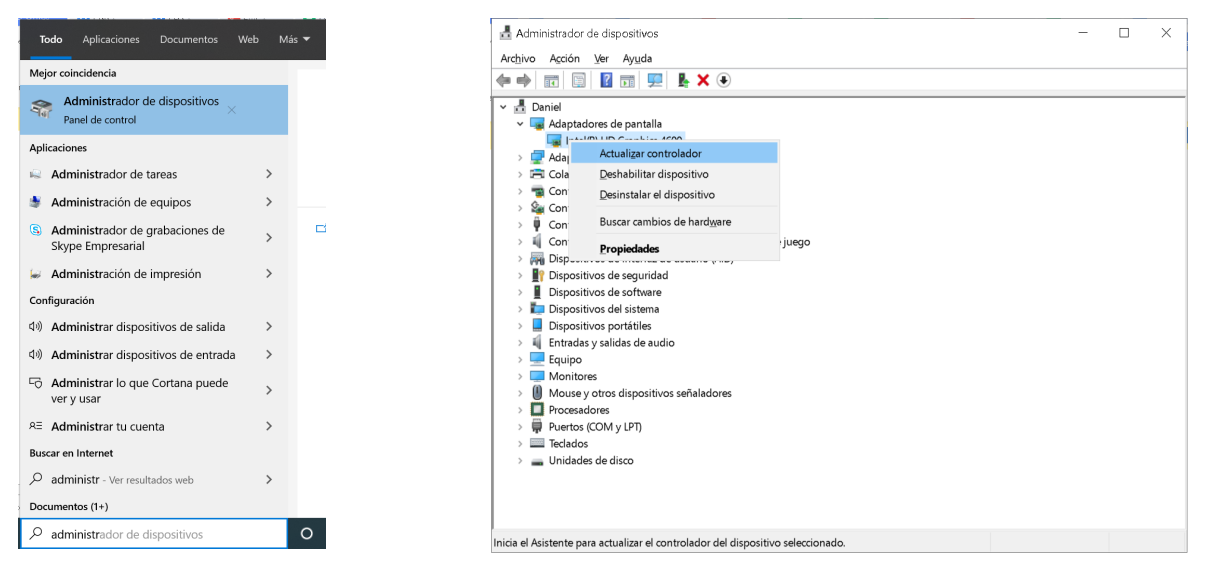Expand the Dispositivos de seguridad node
The height and width of the screenshot is (565, 1213).
520,275
